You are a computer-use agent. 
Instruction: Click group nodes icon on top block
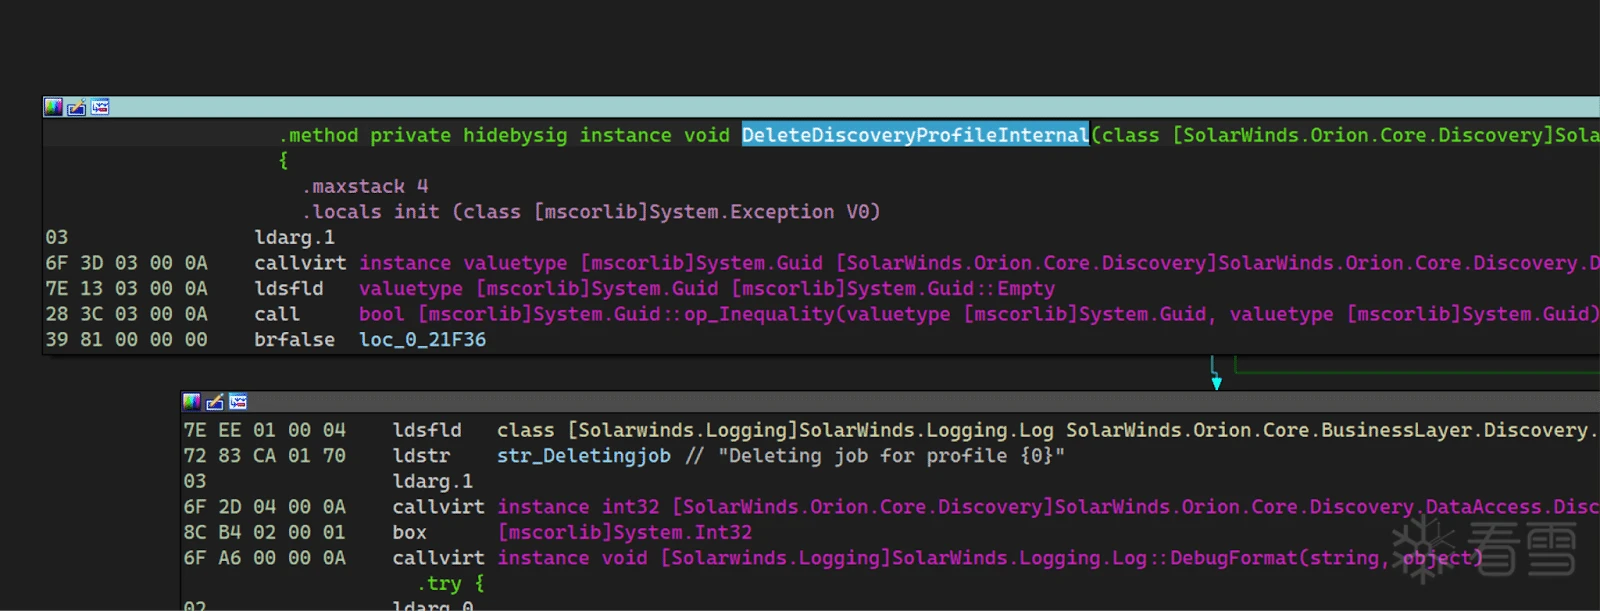pyautogui.click(x=100, y=107)
